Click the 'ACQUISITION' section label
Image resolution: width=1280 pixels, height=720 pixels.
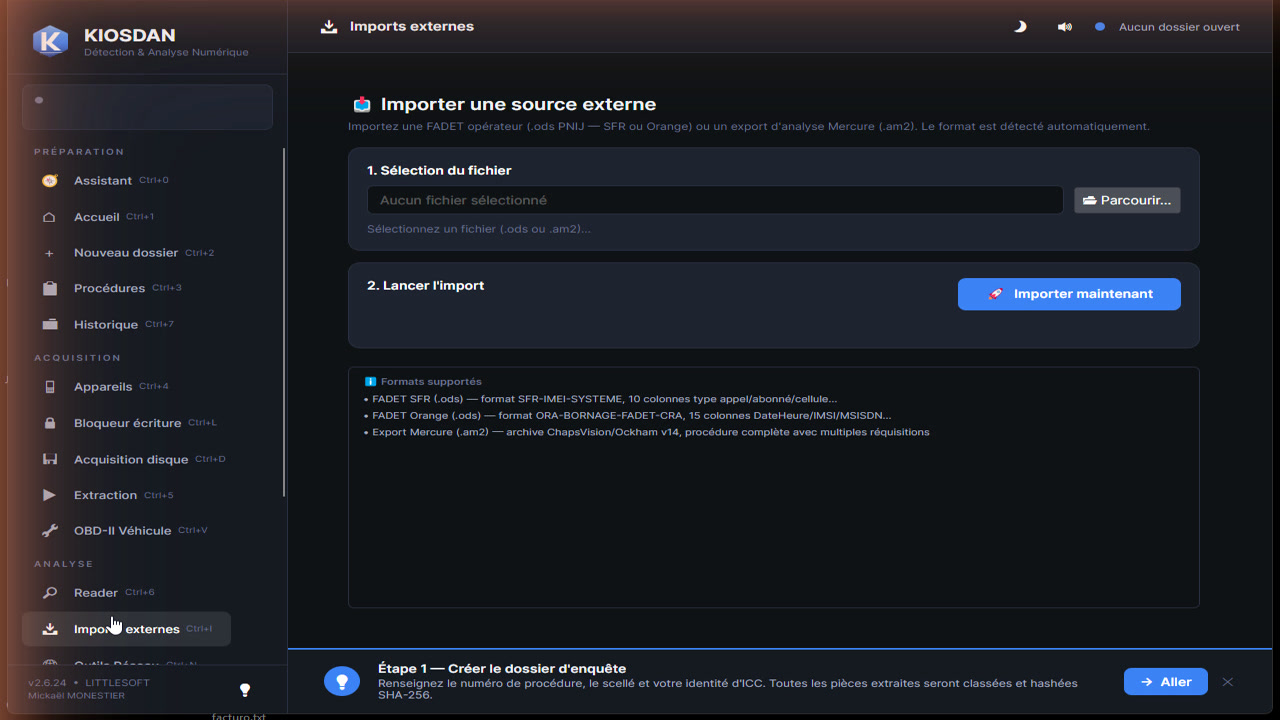pyautogui.click(x=77, y=358)
